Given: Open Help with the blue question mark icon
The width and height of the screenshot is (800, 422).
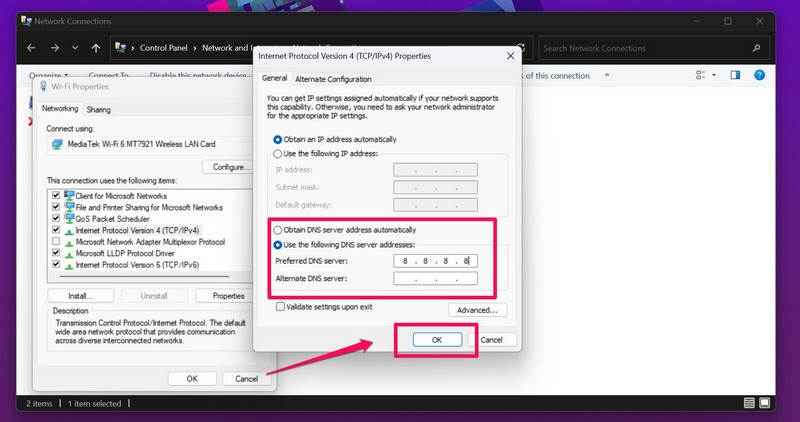Looking at the screenshot, I should click(759, 75).
